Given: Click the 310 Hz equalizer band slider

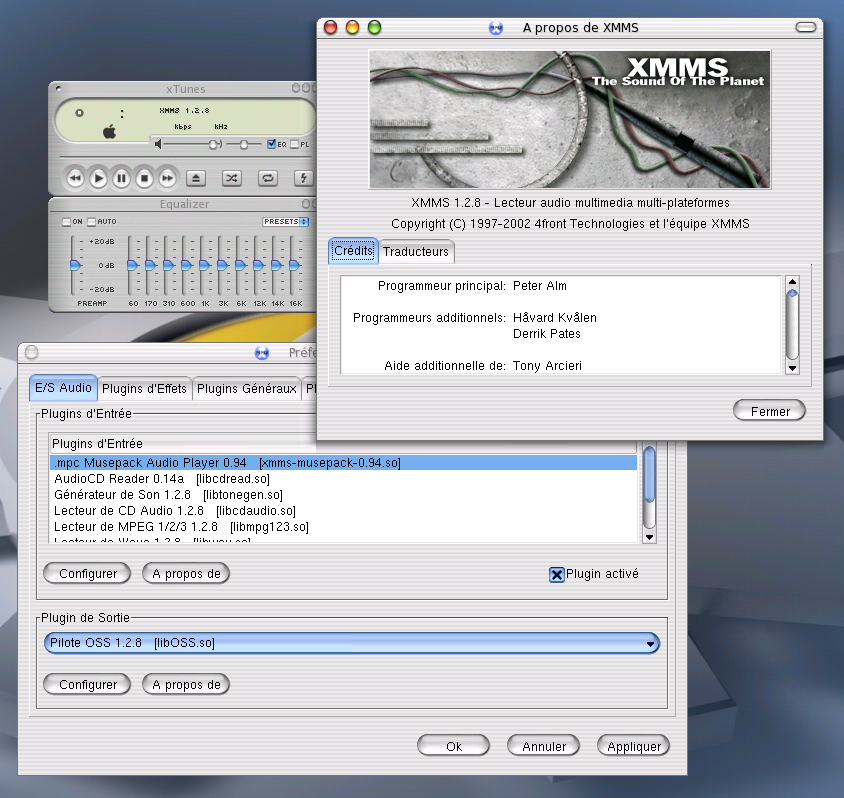Looking at the screenshot, I should pos(168,265).
